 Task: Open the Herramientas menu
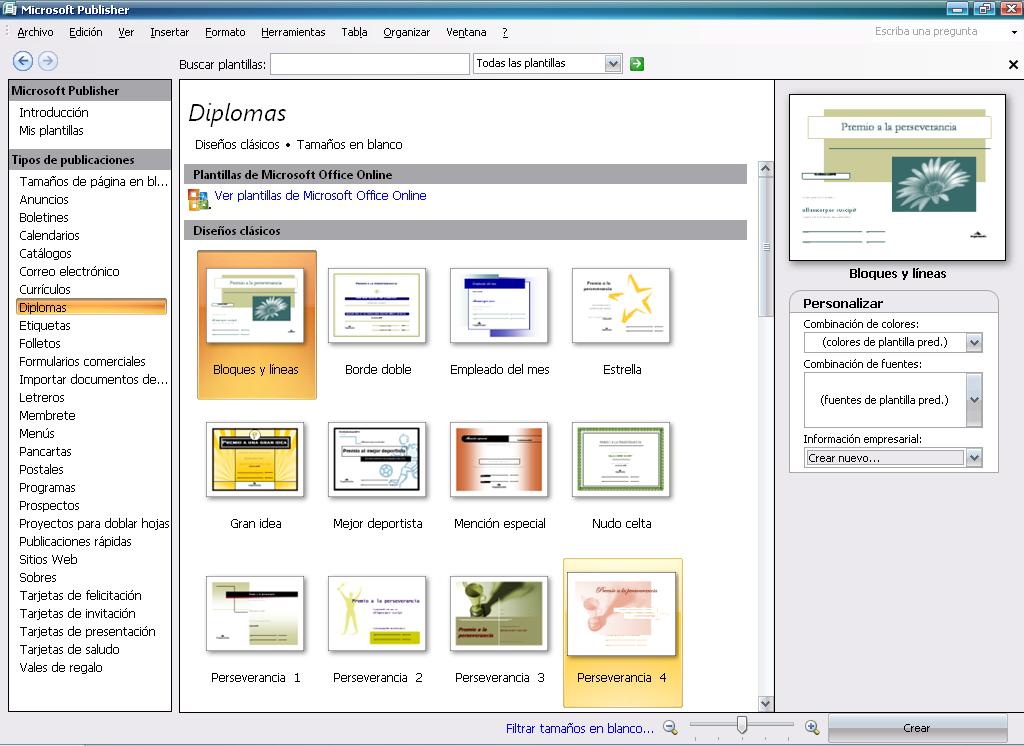click(x=293, y=32)
